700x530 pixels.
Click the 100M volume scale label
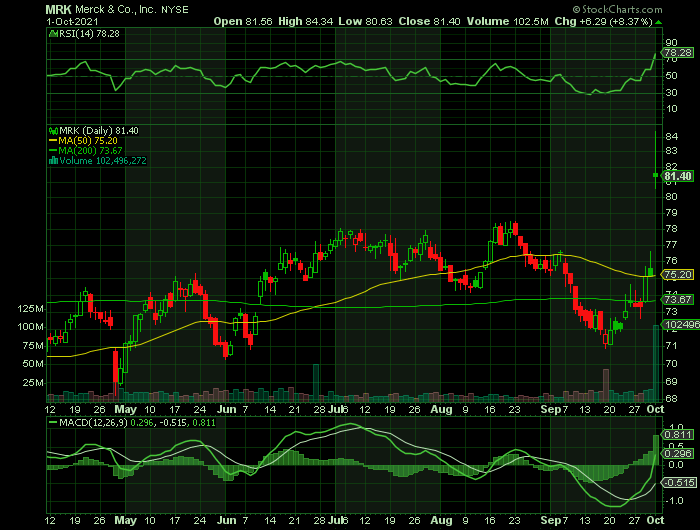click(x=30, y=327)
